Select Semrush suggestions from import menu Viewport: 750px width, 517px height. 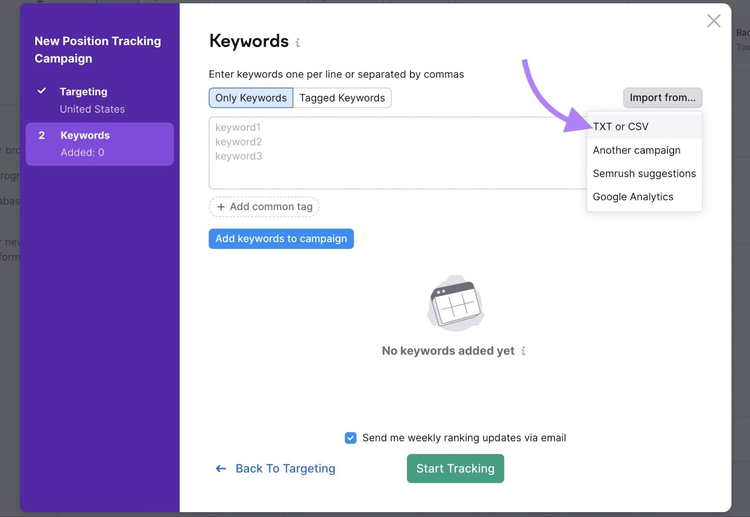tap(644, 174)
